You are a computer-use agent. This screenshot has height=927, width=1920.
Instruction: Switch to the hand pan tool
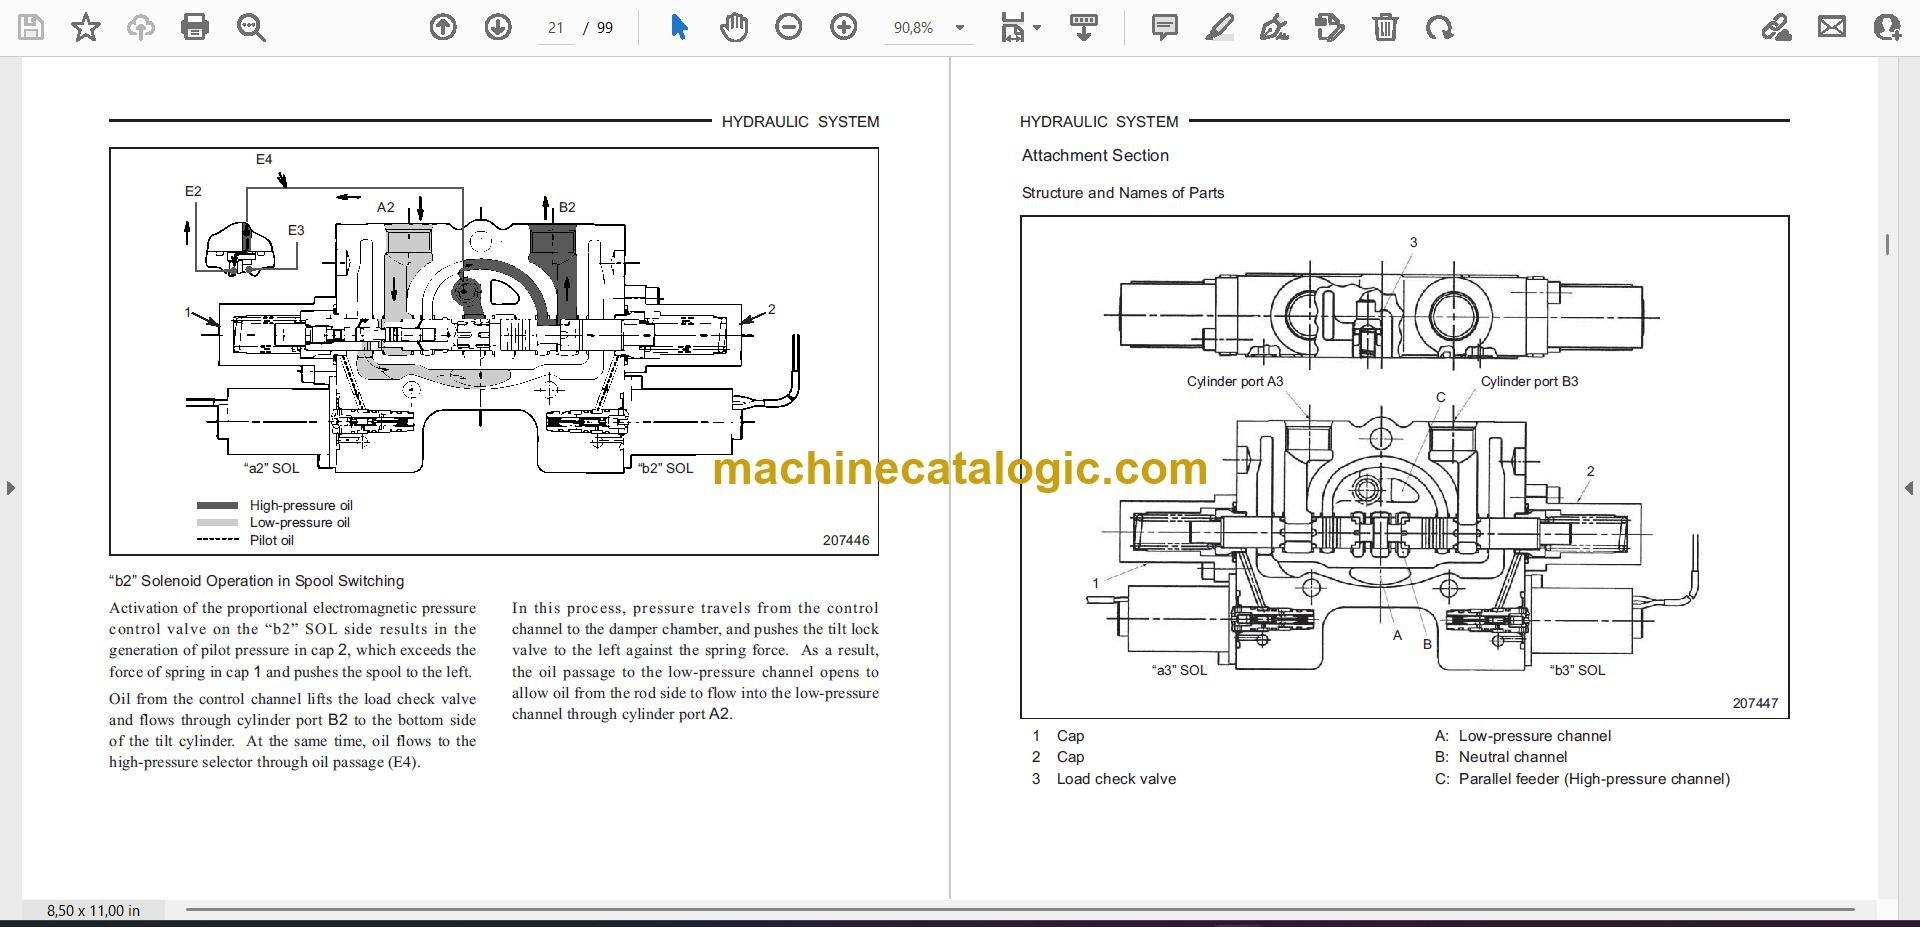pyautogui.click(x=734, y=27)
